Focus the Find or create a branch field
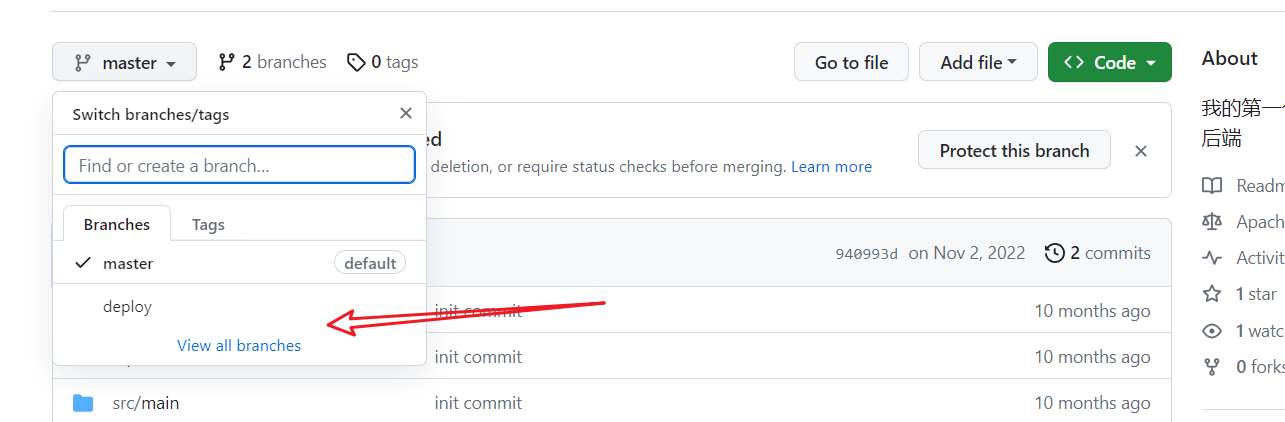The height and width of the screenshot is (422, 1285). (x=239, y=166)
